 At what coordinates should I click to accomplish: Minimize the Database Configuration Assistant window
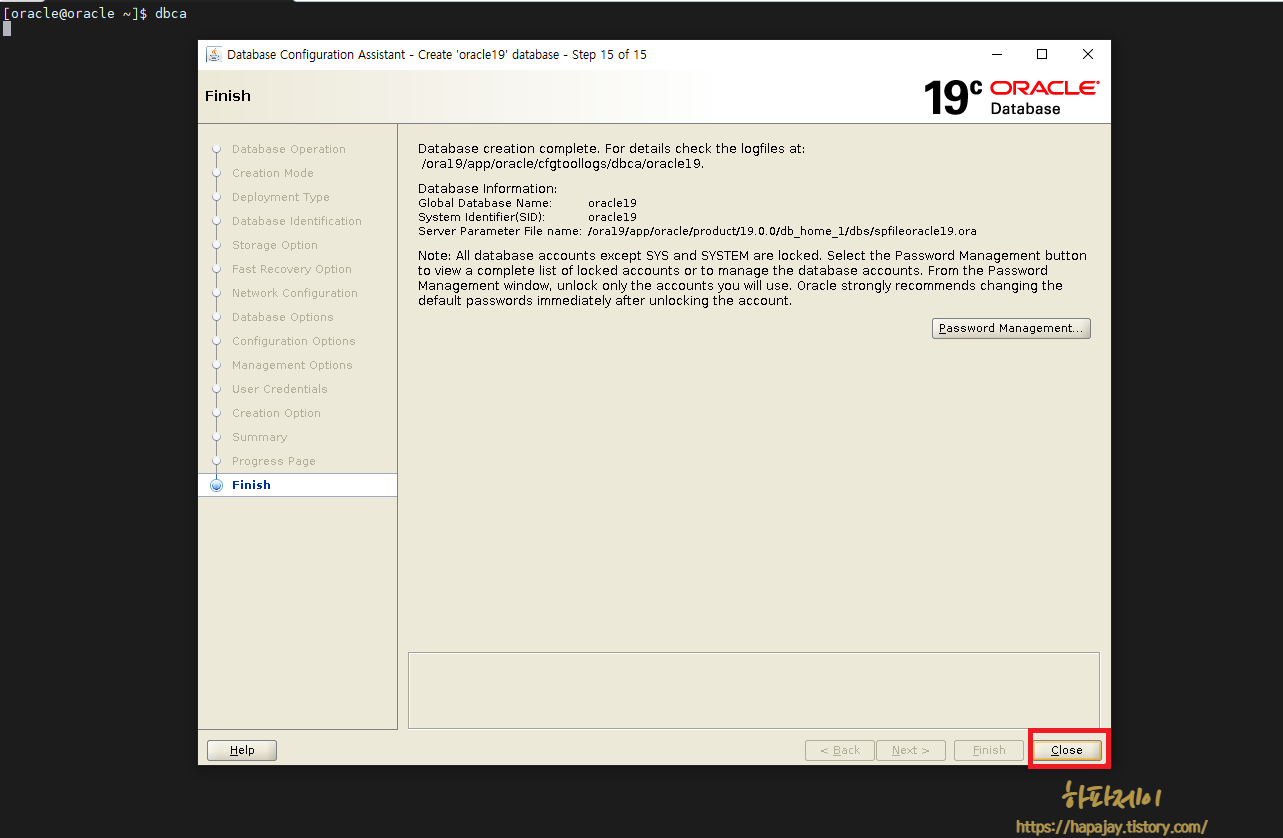click(x=996, y=54)
